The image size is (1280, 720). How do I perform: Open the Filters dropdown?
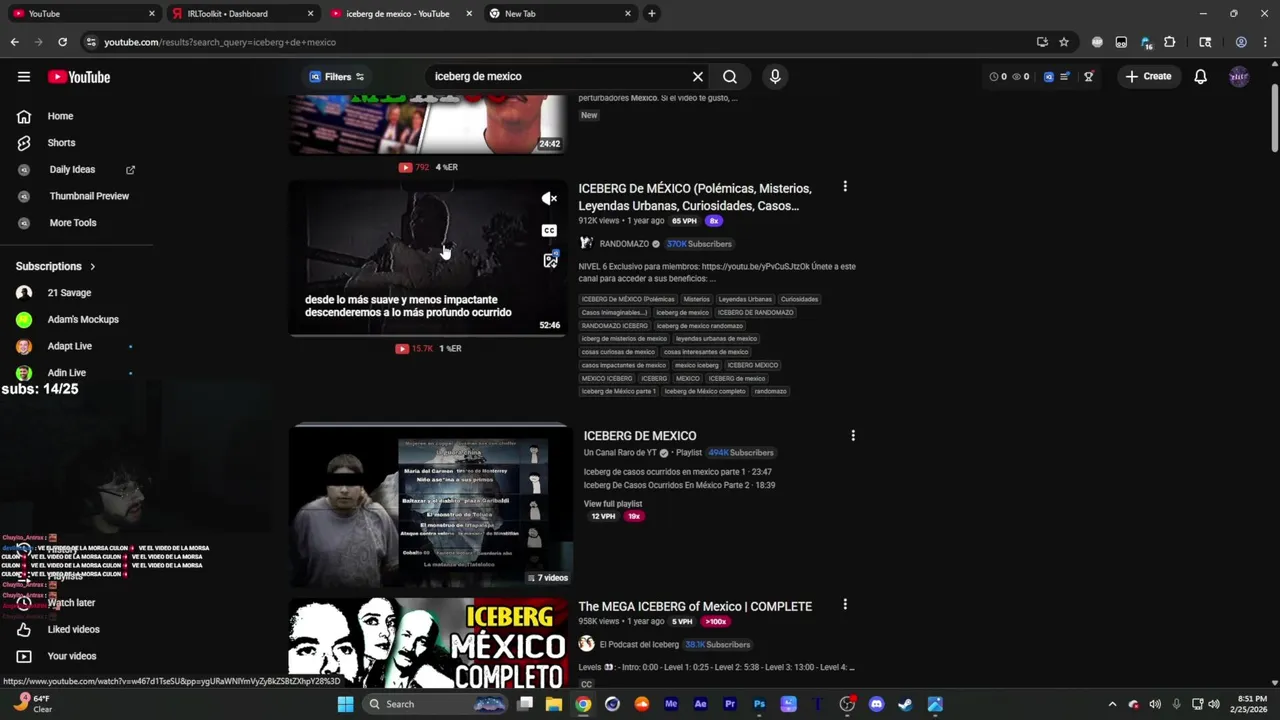tap(337, 77)
